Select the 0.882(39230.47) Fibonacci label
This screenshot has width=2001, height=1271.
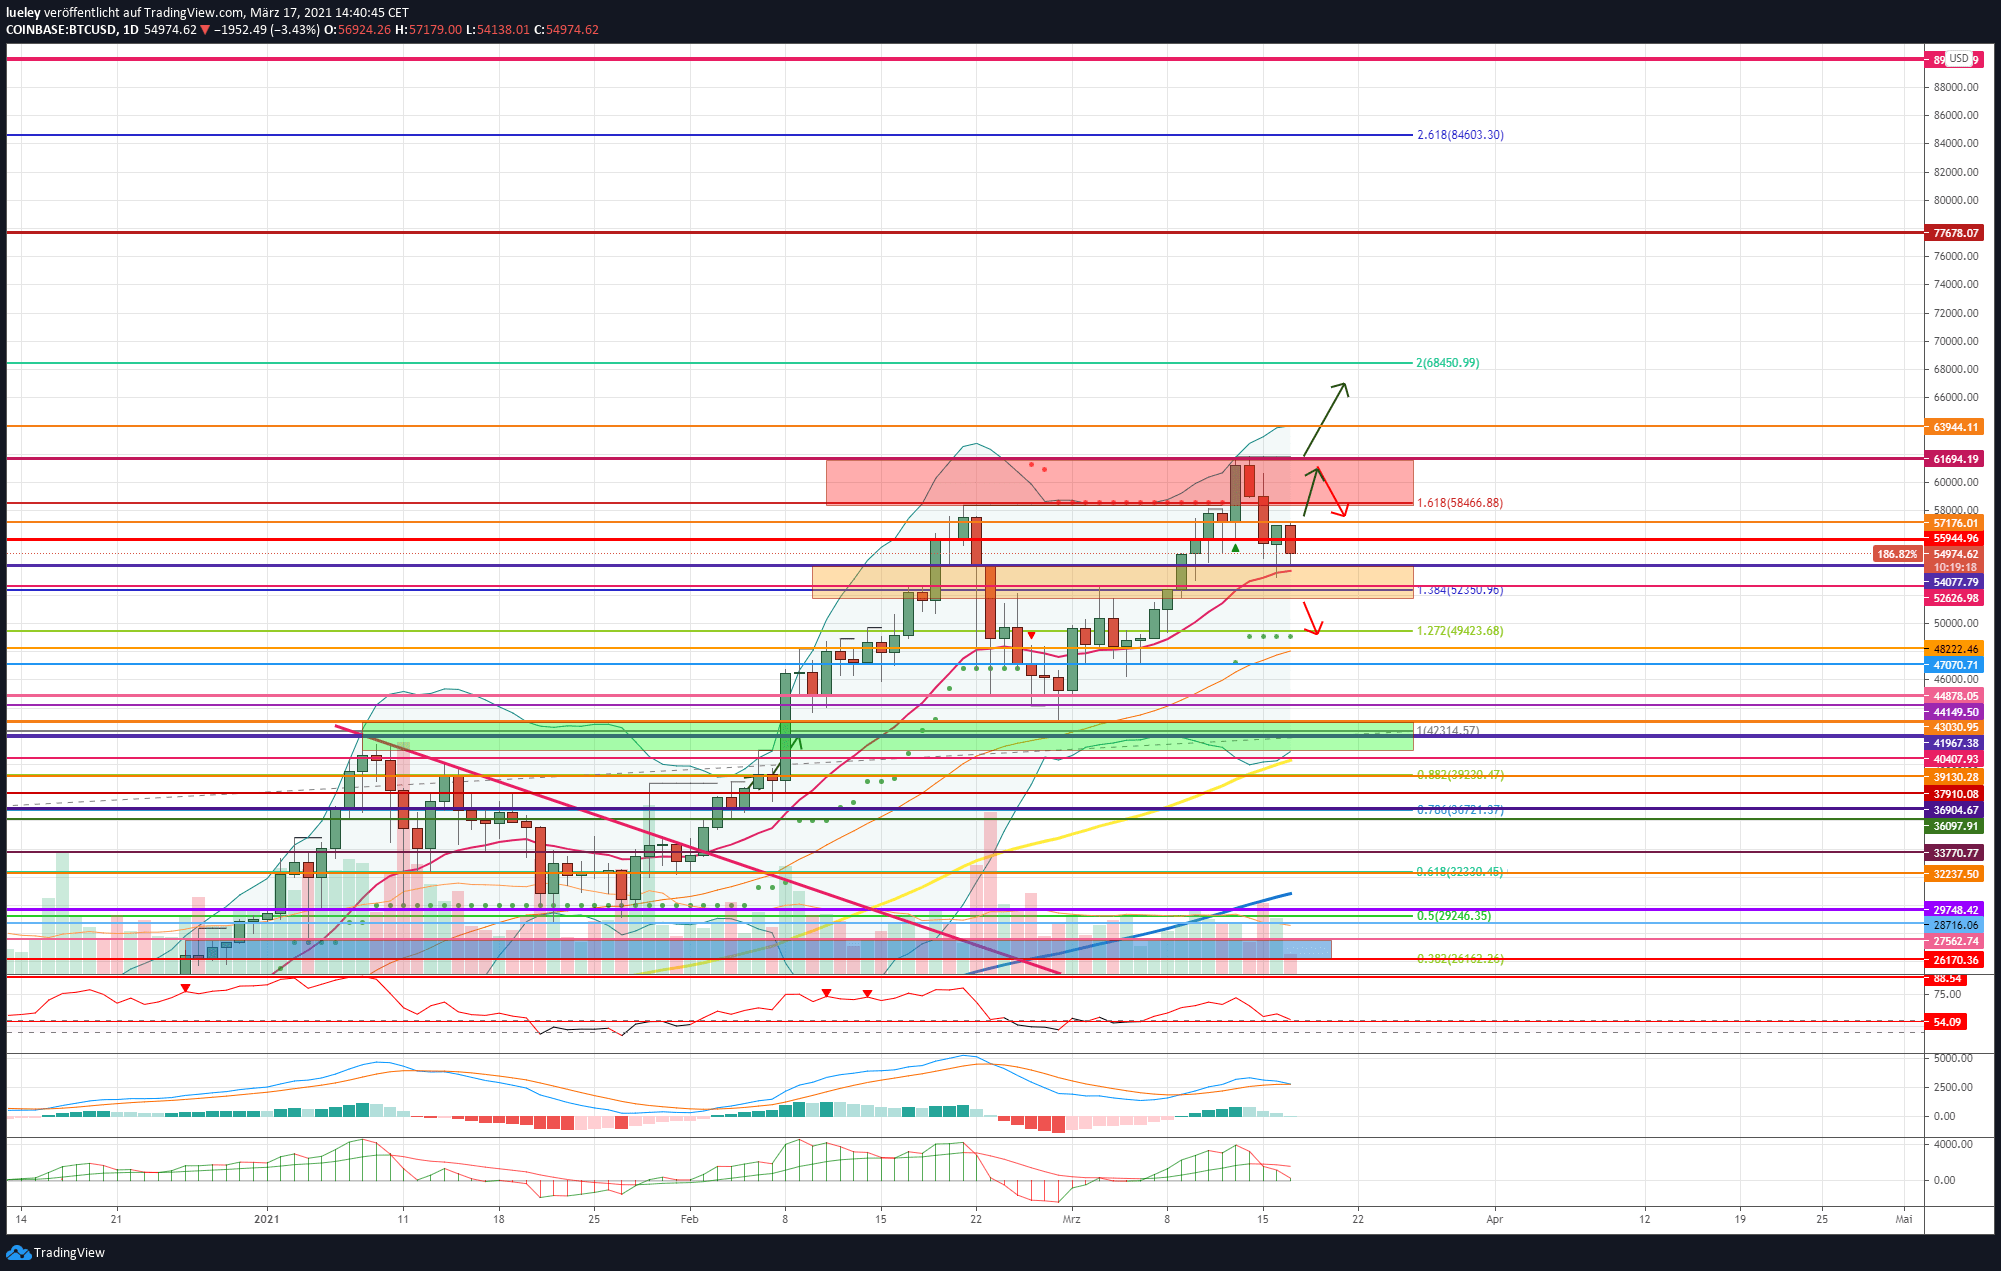pyautogui.click(x=1460, y=775)
